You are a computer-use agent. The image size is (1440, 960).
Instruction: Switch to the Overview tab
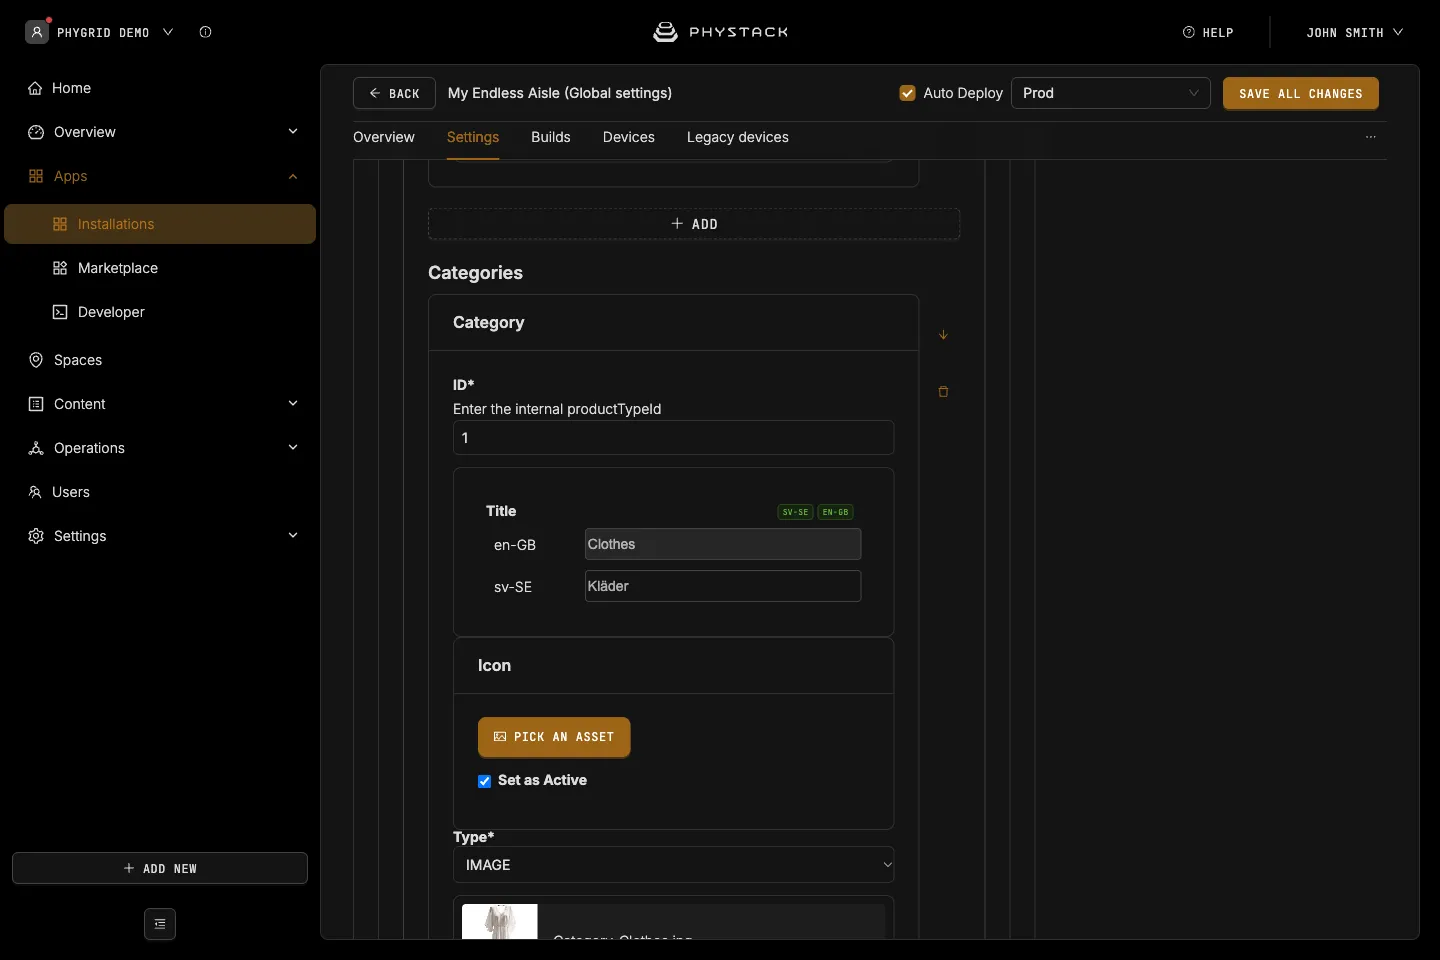(384, 137)
